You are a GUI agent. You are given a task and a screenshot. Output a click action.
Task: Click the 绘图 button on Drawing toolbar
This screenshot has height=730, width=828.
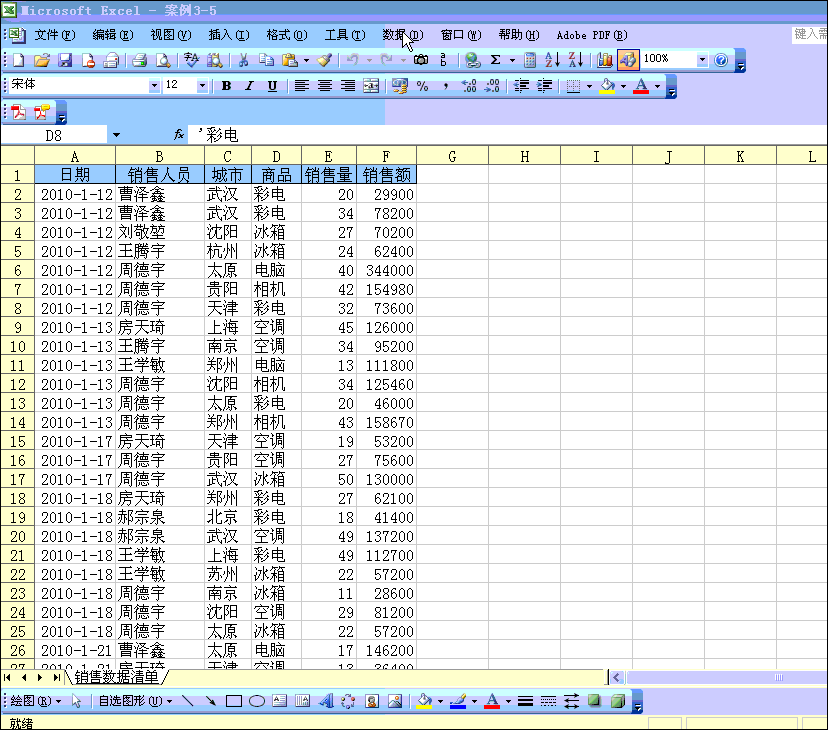pyautogui.click(x=25, y=701)
